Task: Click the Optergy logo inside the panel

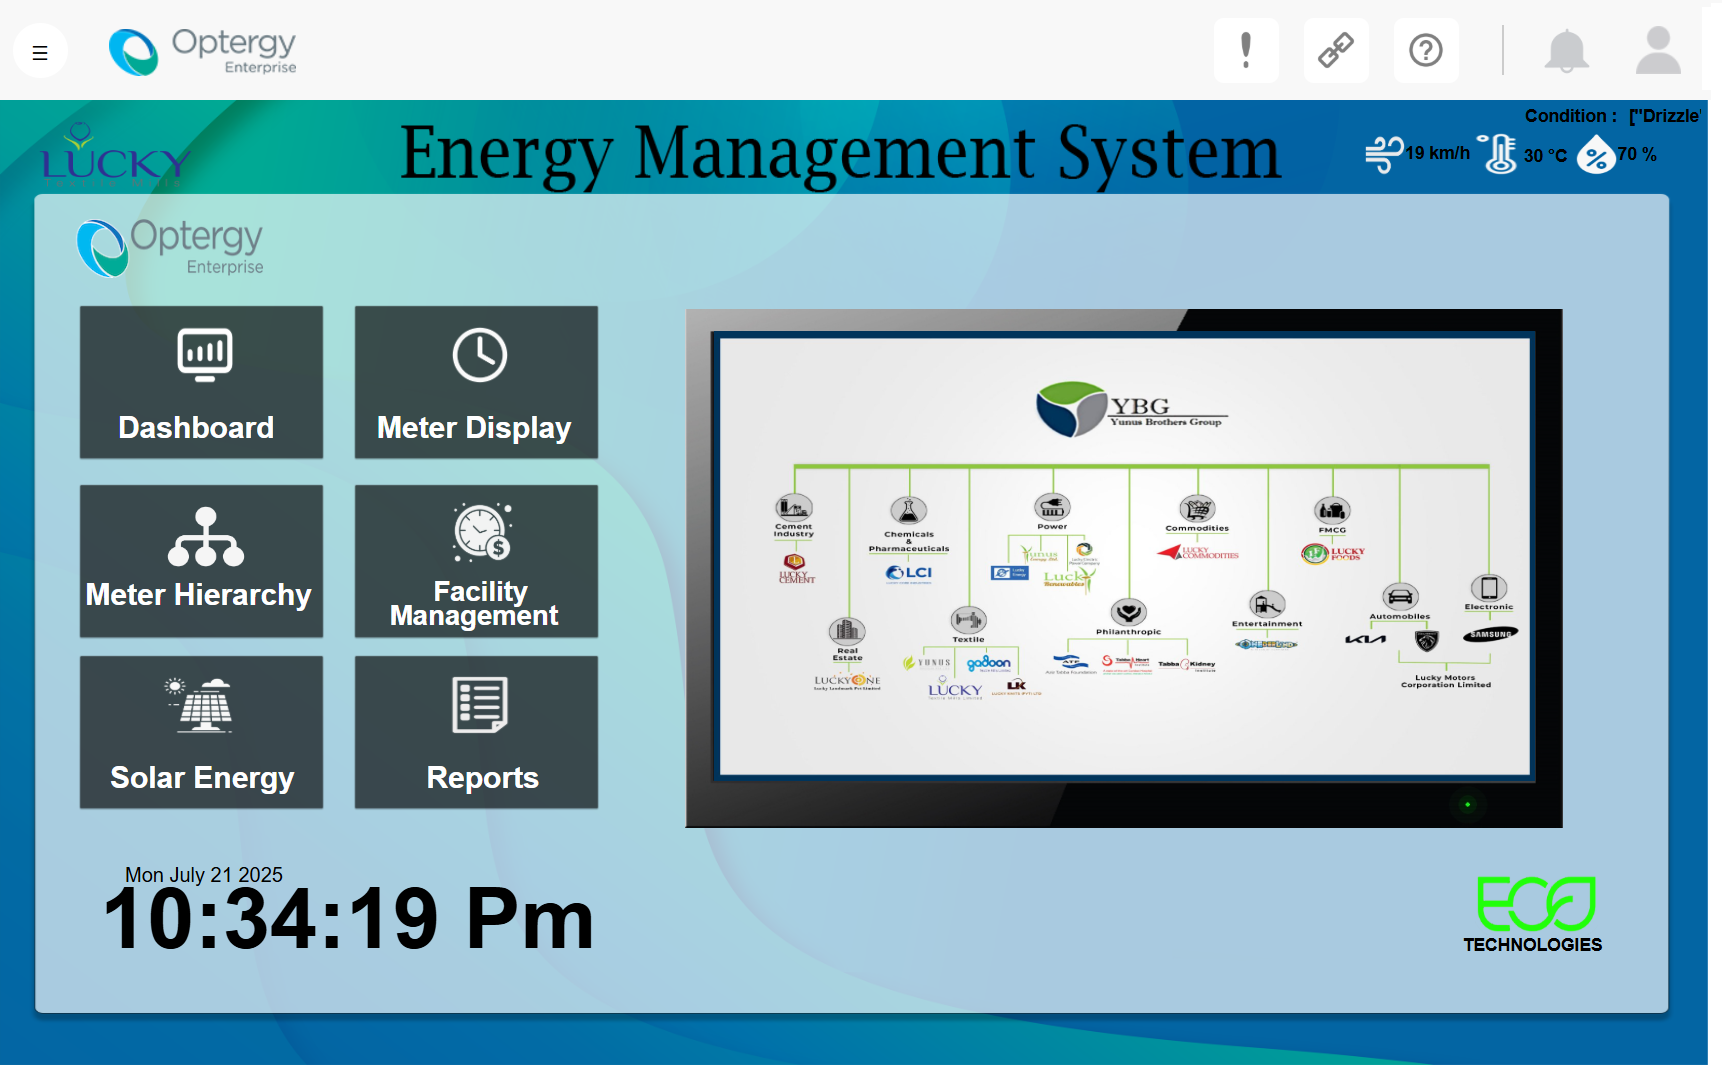Action: [171, 247]
